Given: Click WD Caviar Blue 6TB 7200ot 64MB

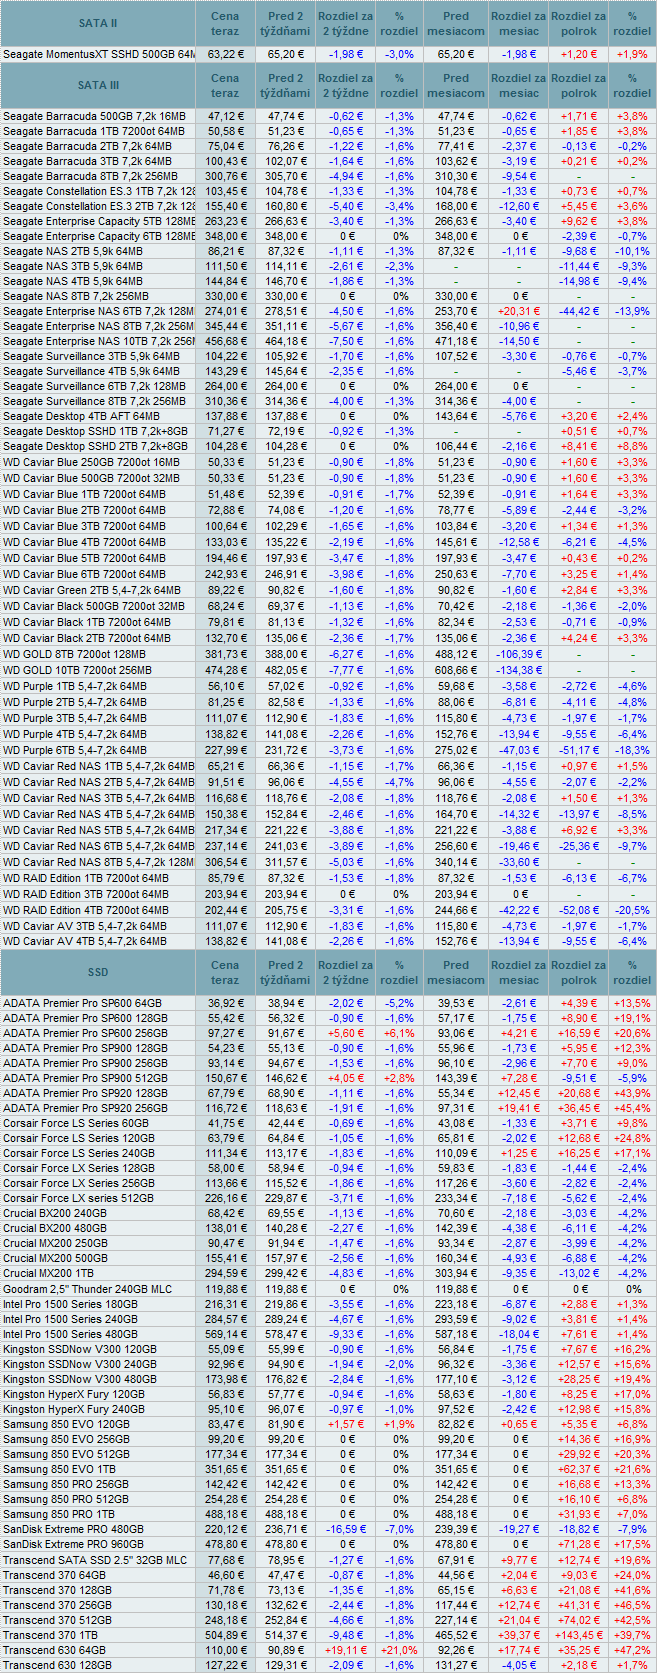Looking at the screenshot, I should pyautogui.click(x=84, y=574).
